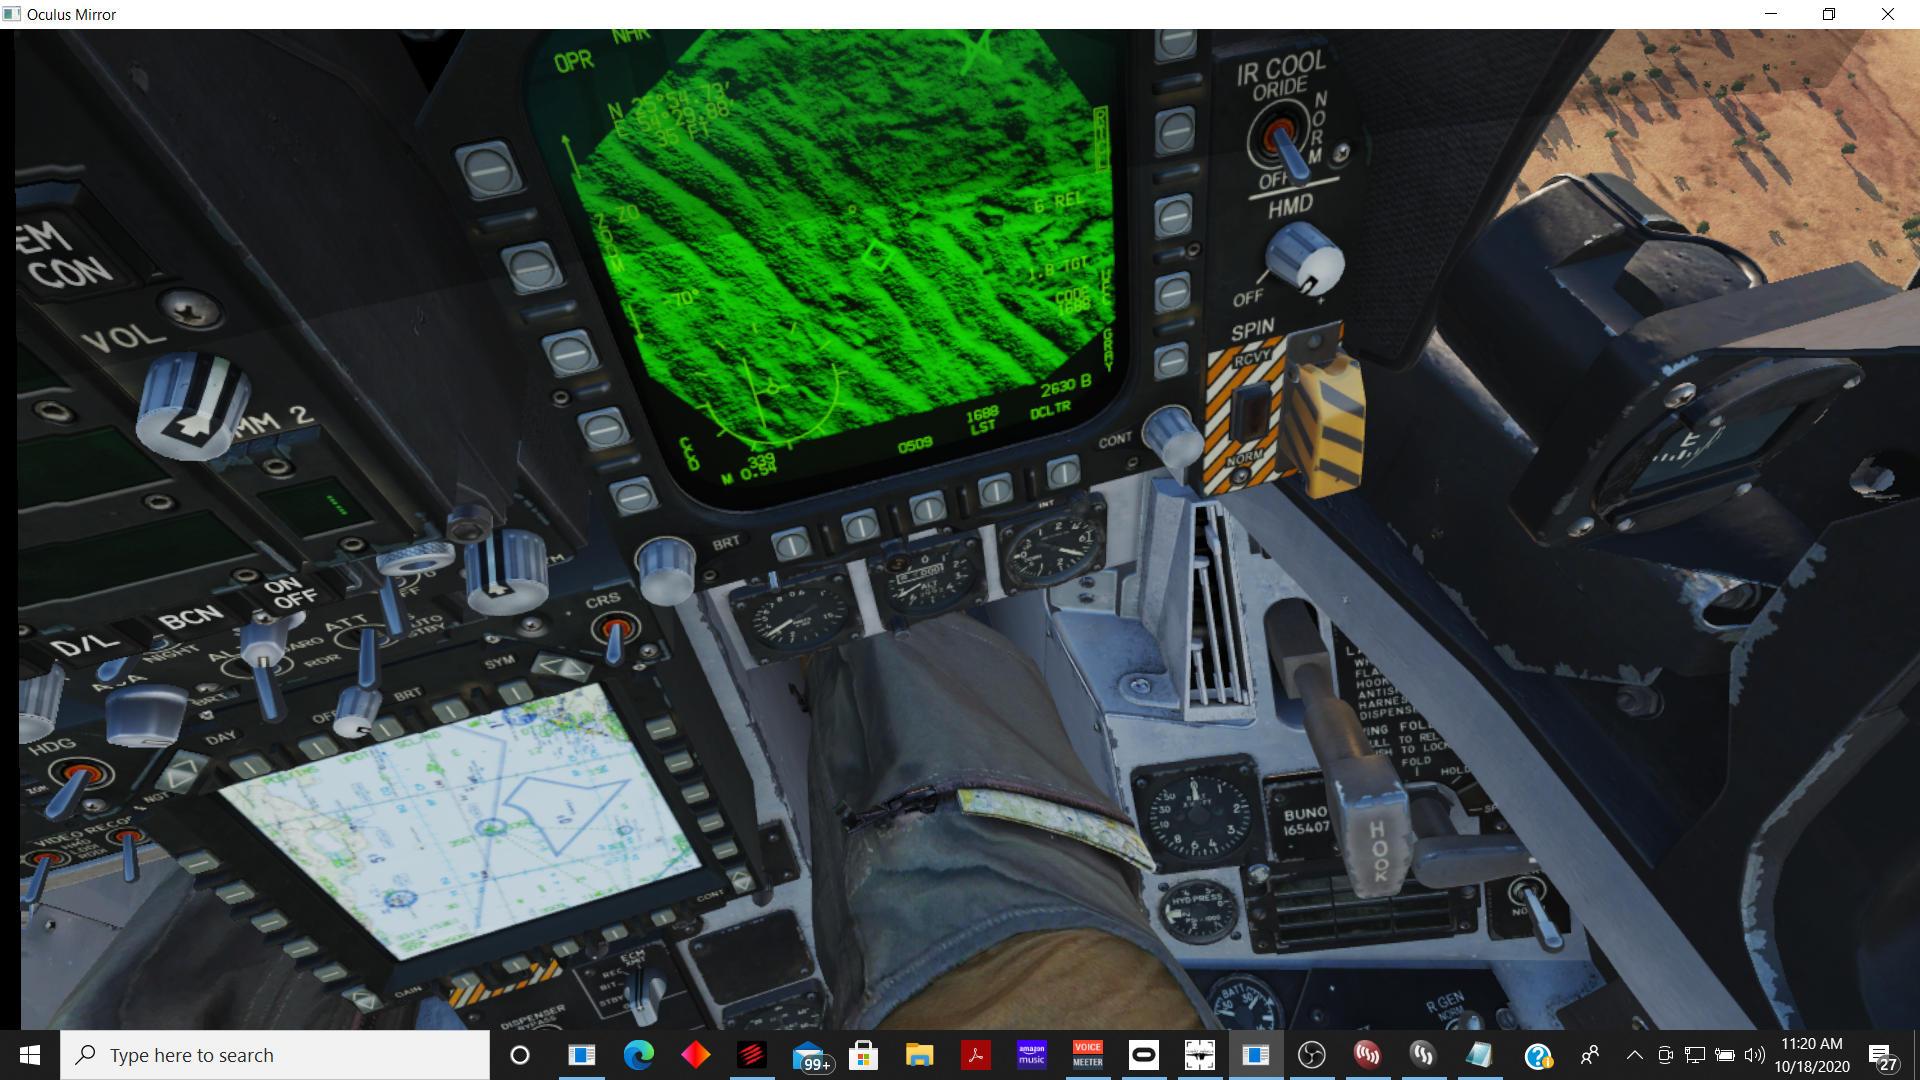Viewport: 1920px width, 1080px height.
Task: Push the bottom AMPCD button nearest GAIN
Action: coord(464,979)
